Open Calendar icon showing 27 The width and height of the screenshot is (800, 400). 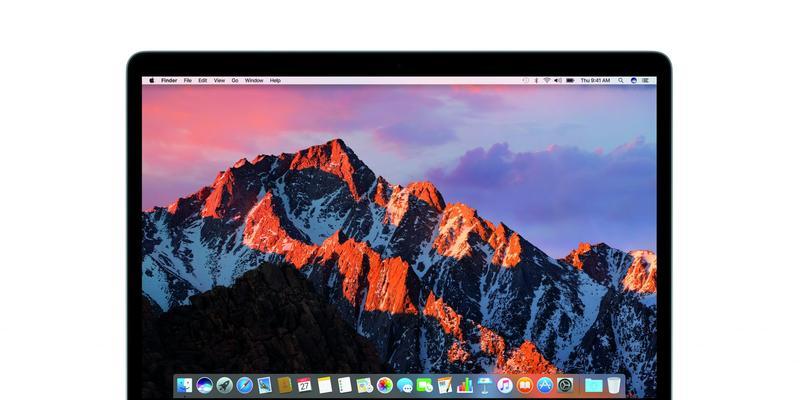click(305, 385)
